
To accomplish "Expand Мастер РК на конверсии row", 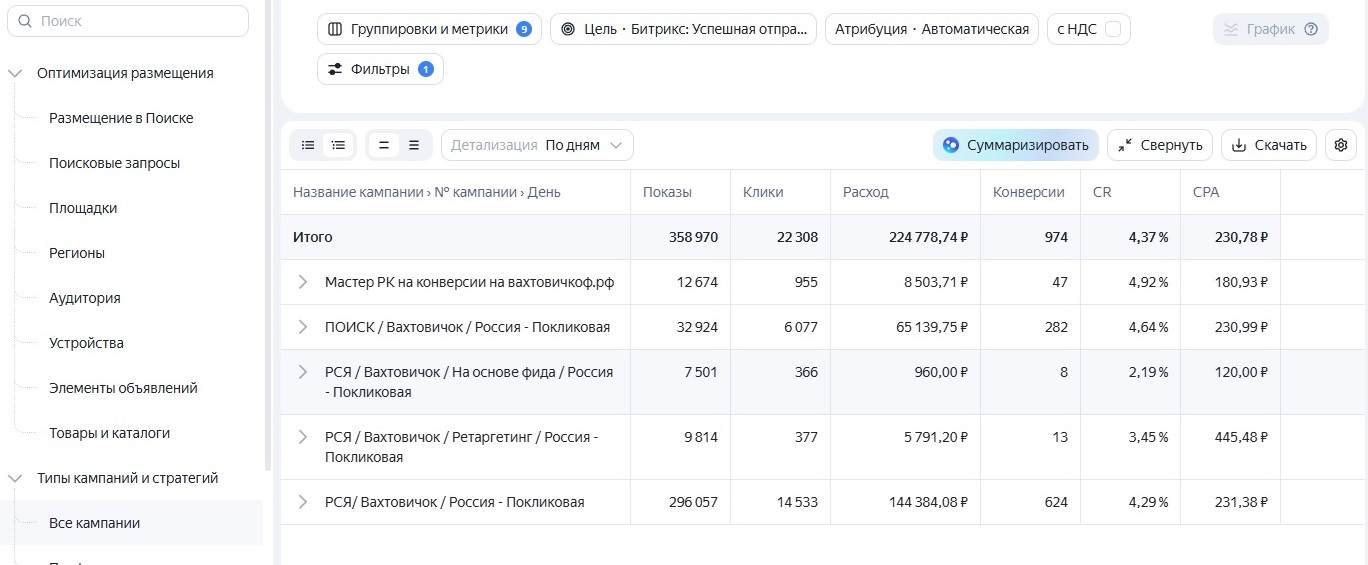I will tap(303, 282).
